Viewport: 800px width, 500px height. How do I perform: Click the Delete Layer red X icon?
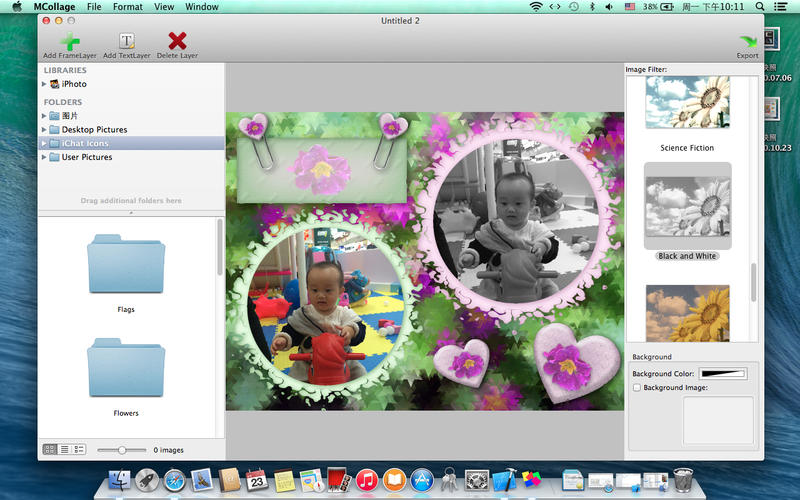point(177,41)
